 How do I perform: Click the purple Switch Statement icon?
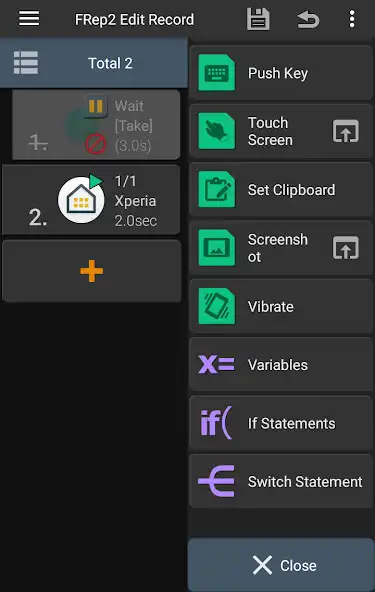(216, 481)
